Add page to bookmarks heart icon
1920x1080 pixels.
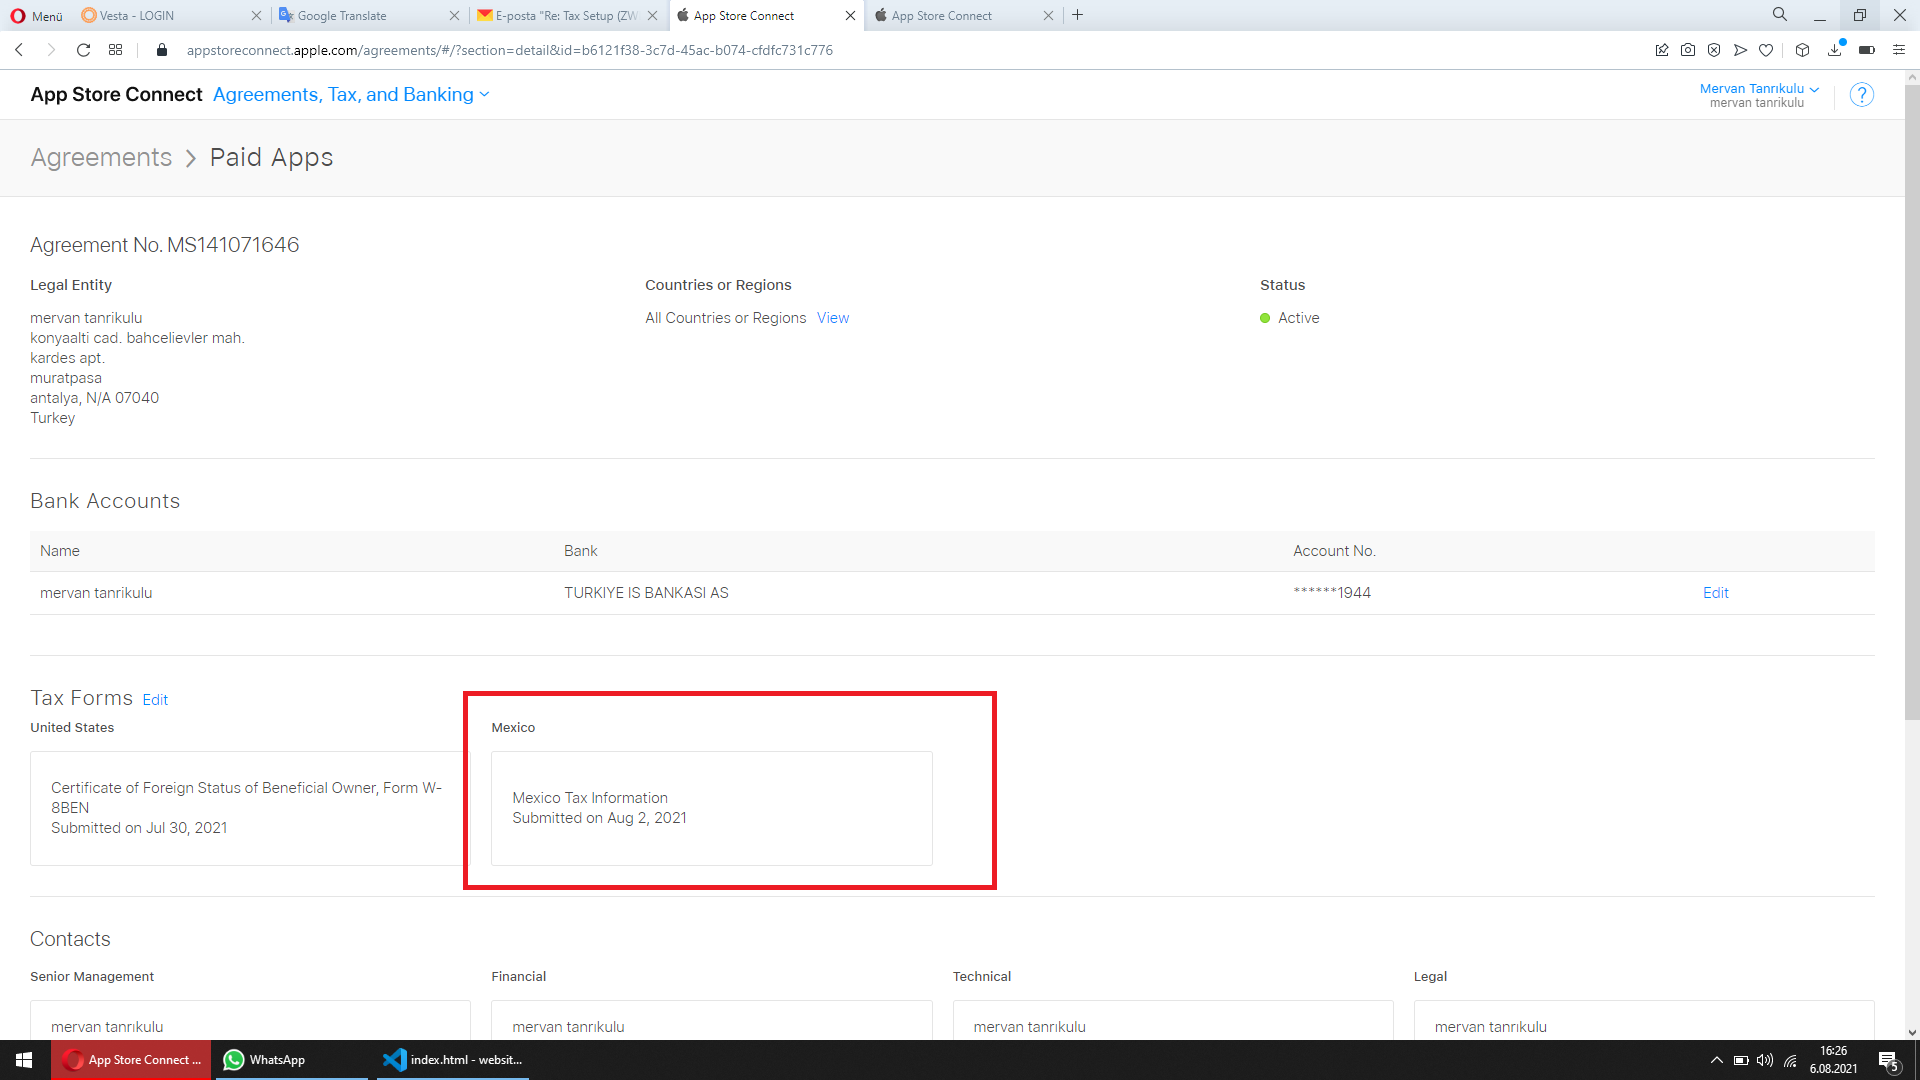(1766, 50)
